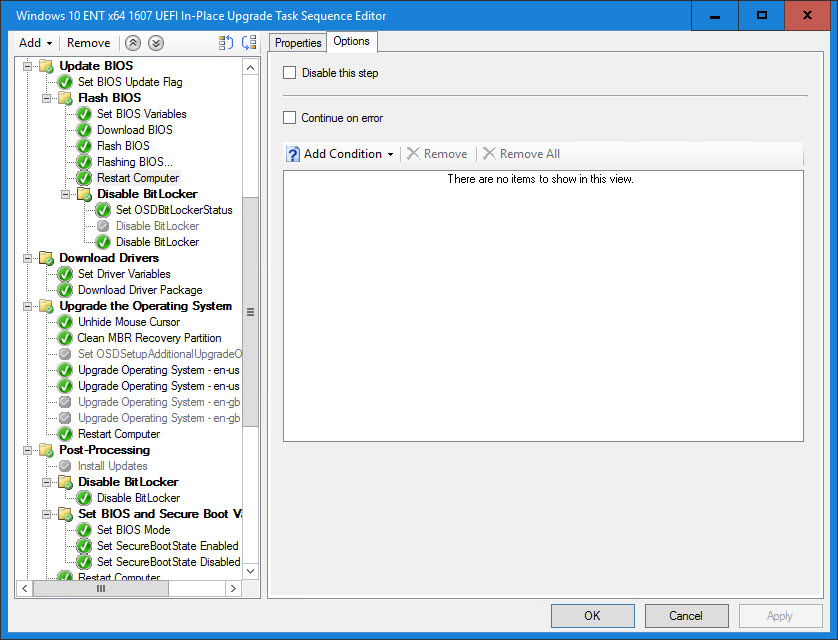This screenshot has width=838, height=640.
Task: Click the grey disabled icon beside Install Updates
Action: coord(65,466)
